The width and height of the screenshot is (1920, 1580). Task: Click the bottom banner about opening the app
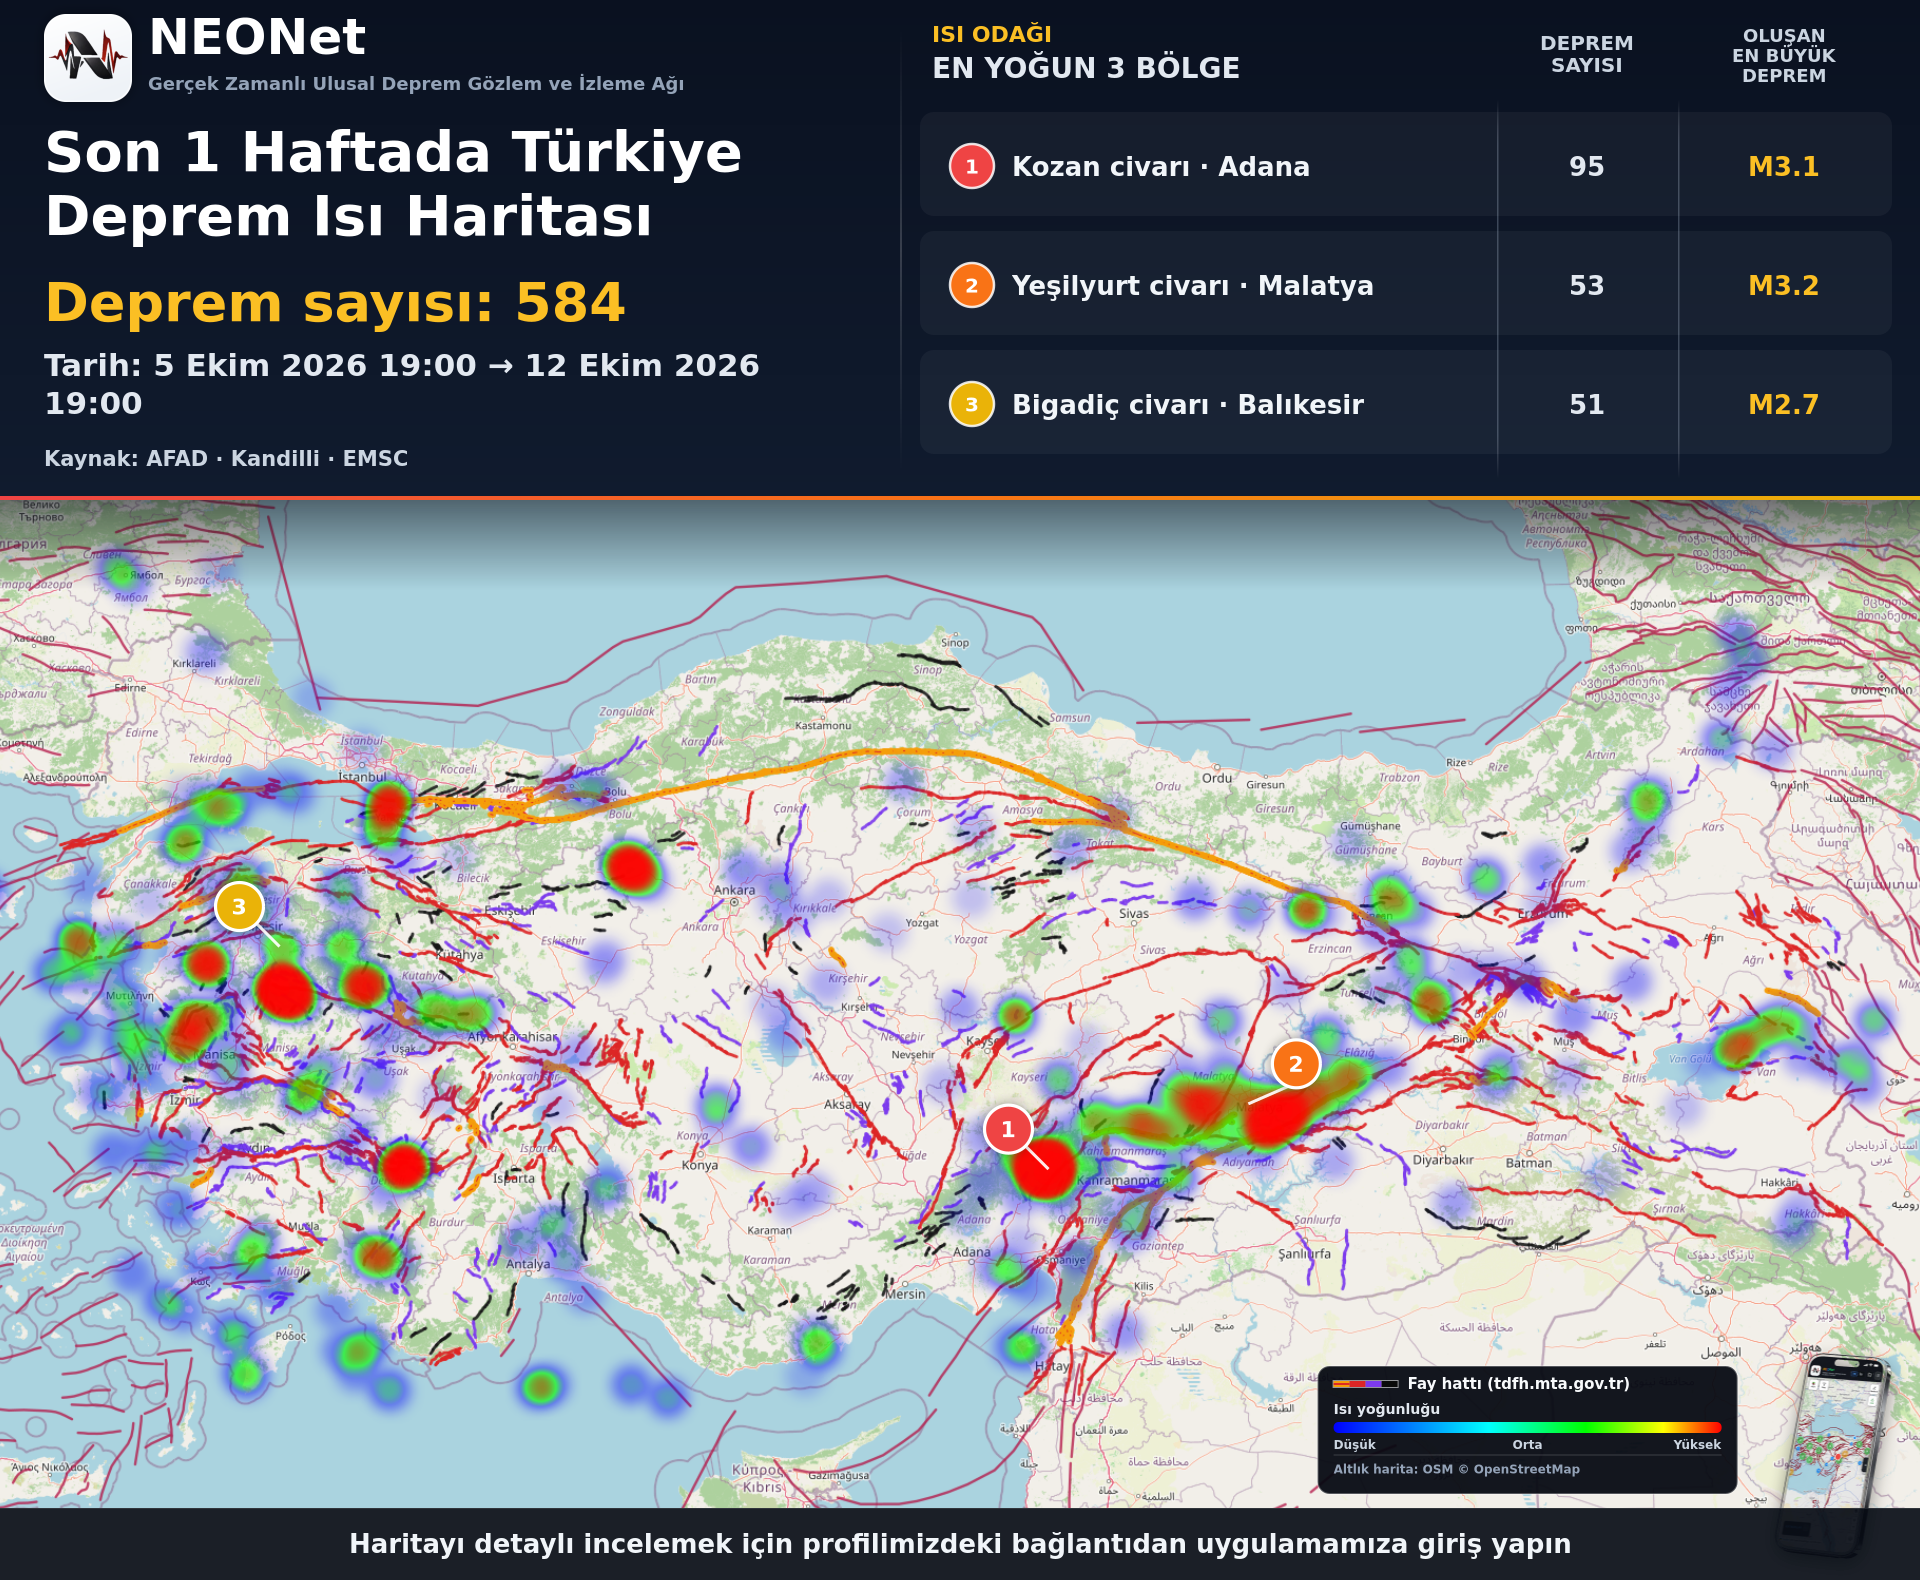click(x=960, y=1544)
